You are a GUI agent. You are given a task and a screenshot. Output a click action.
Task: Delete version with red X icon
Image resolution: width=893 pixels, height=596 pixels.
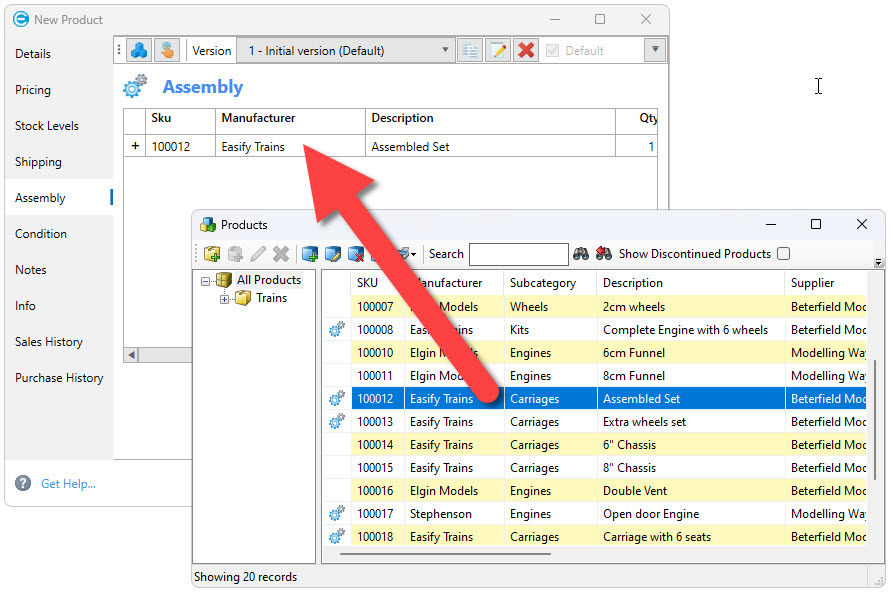[526, 50]
